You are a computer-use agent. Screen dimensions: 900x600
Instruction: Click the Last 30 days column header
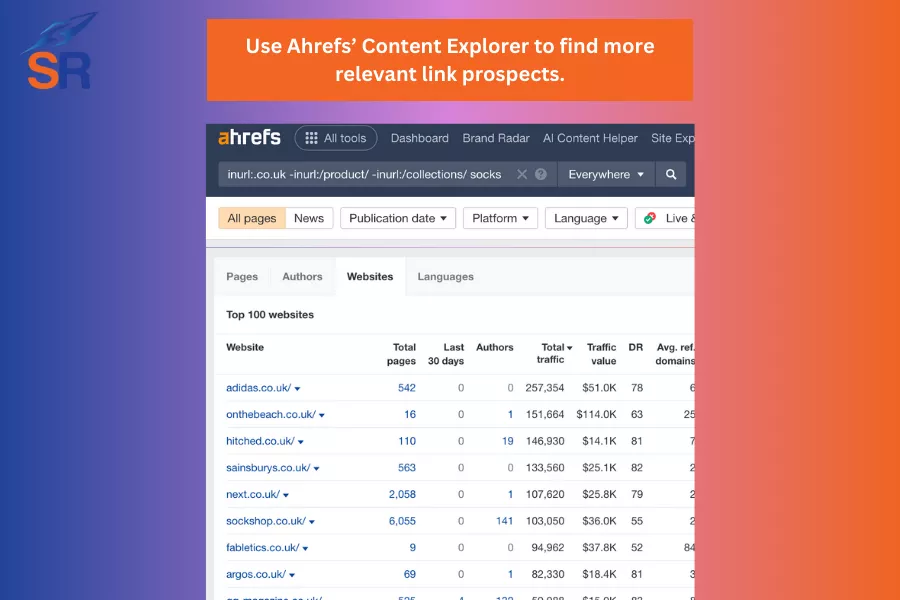tap(446, 354)
